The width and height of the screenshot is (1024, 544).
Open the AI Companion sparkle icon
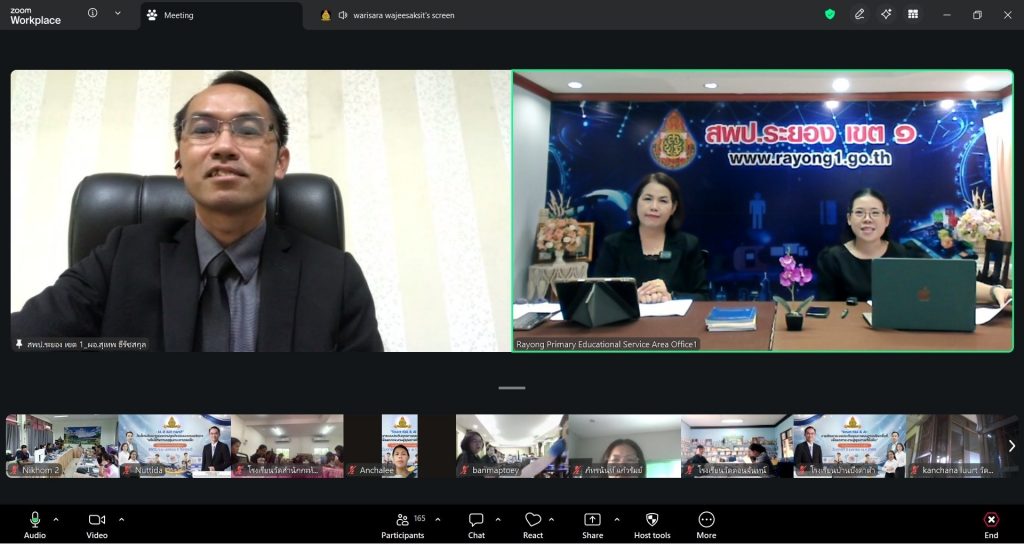[886, 15]
